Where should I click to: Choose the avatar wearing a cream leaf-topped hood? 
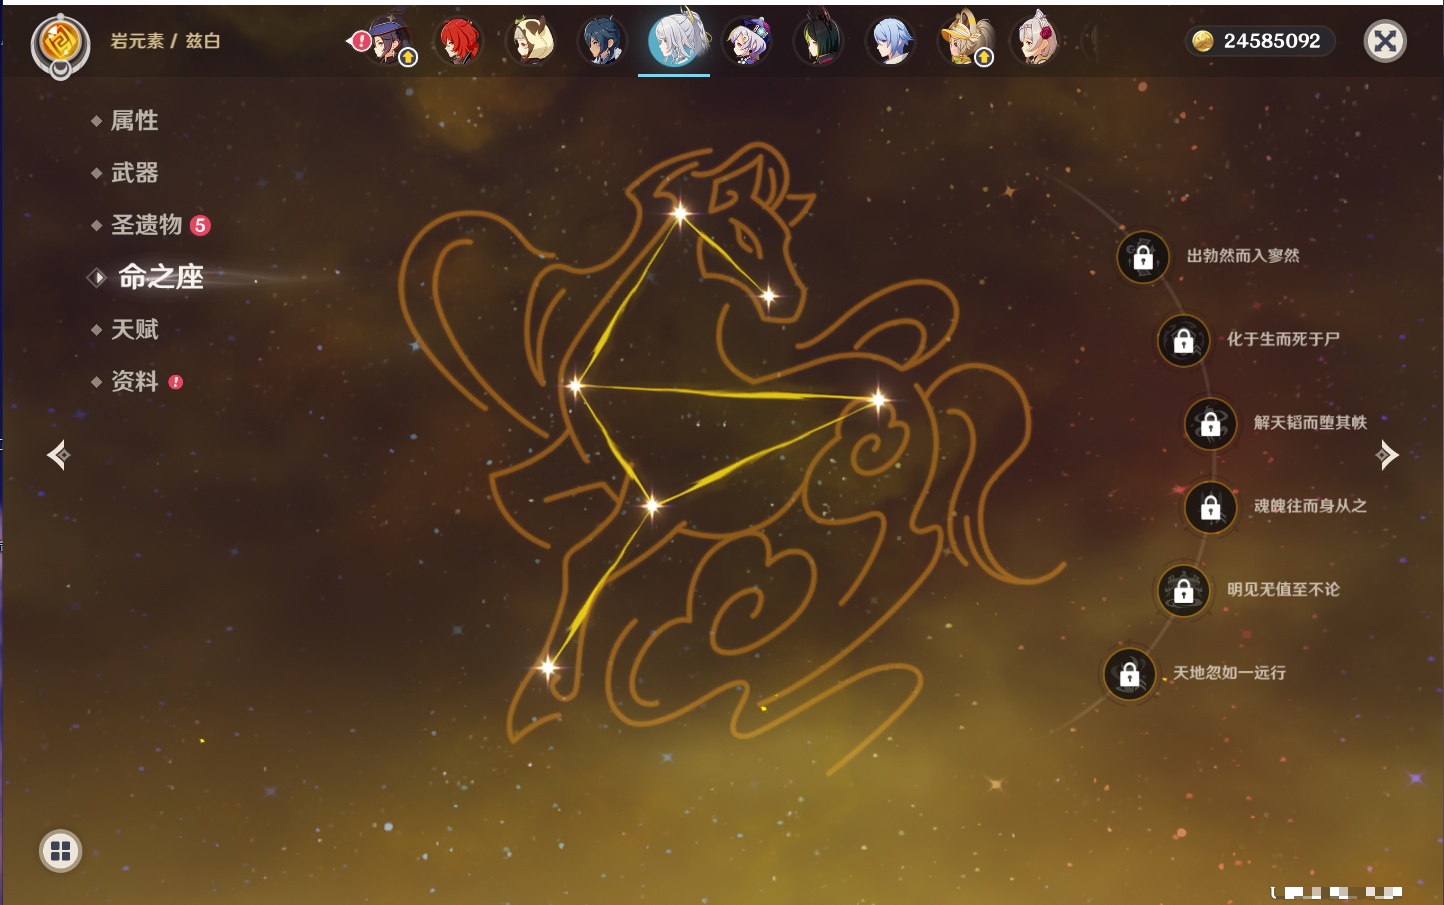(531, 41)
